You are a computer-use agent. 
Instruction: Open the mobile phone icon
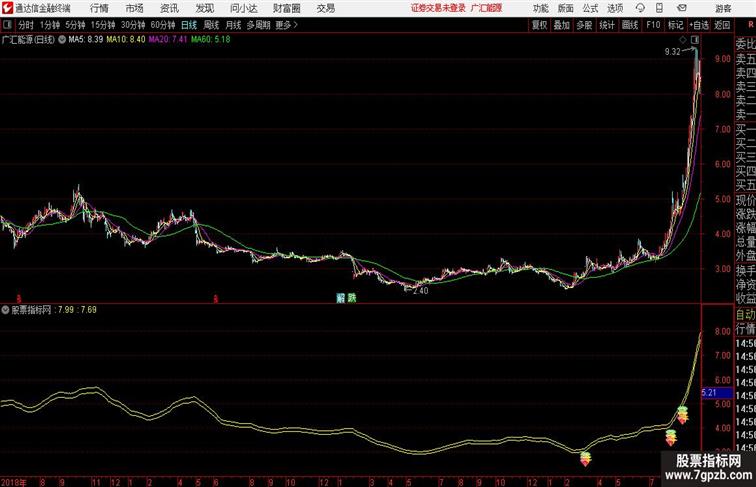659,8
